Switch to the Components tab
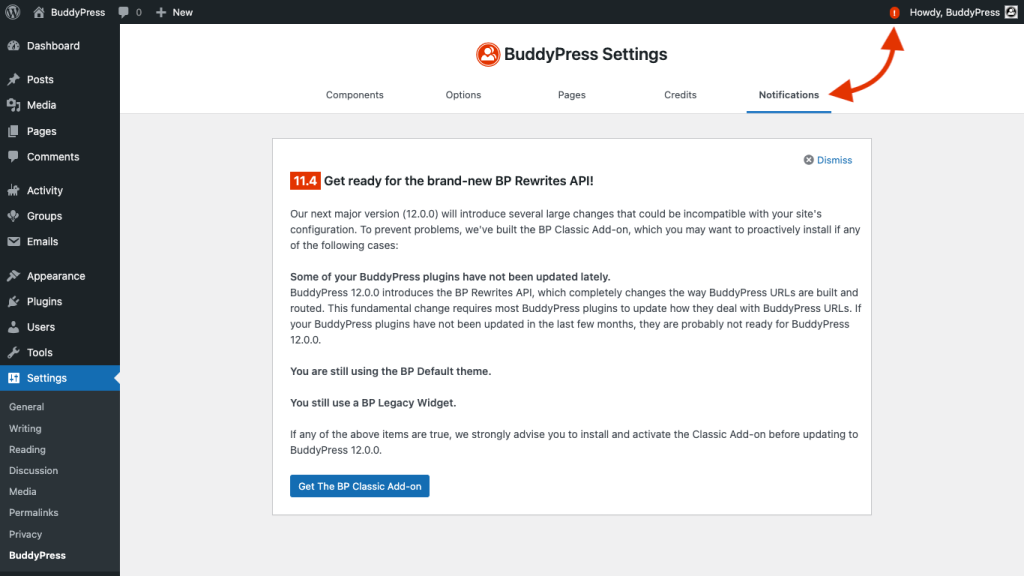Image resolution: width=1024 pixels, height=576 pixels. coord(355,95)
